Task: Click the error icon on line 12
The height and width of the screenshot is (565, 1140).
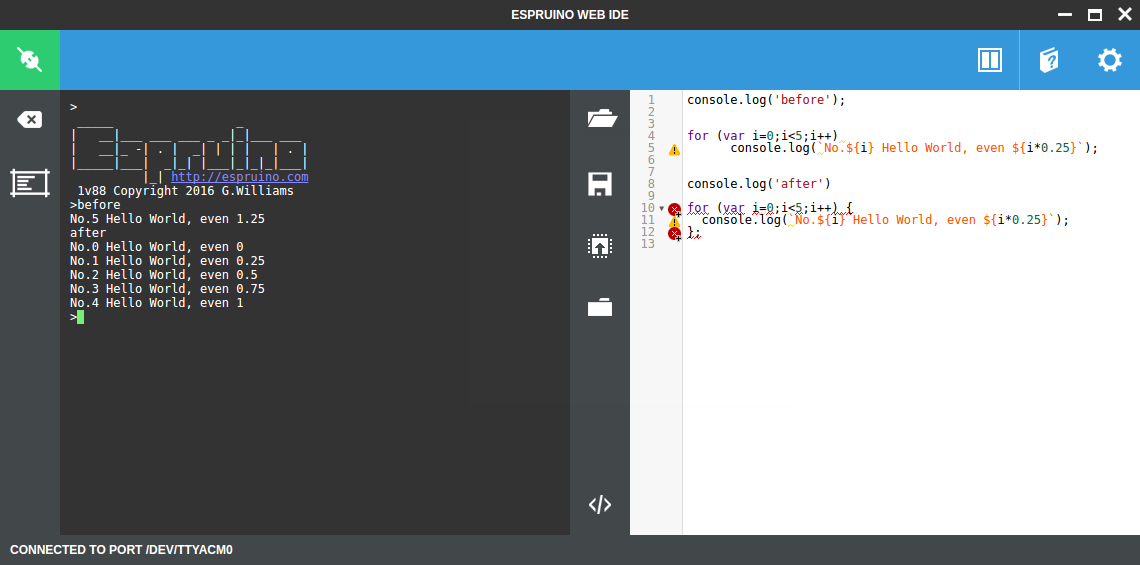Action: click(675, 233)
